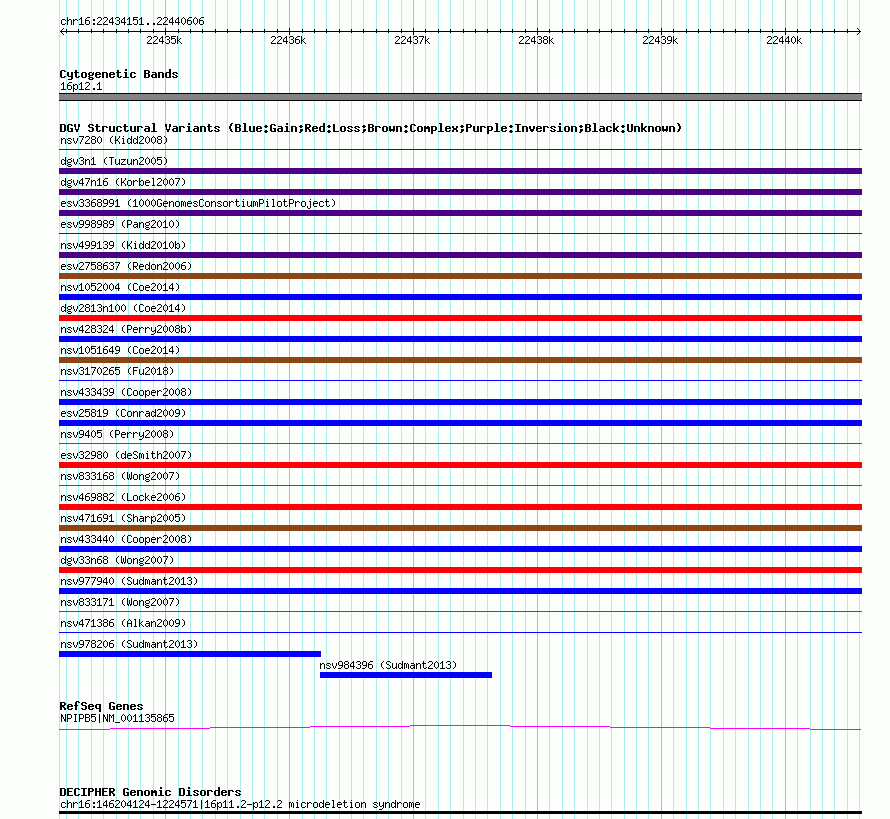Select variant dgv3n1 (Tuzun2005)
Image resolution: width=890 pixels, height=819 pixels.
pyautogui.click(x=114, y=161)
